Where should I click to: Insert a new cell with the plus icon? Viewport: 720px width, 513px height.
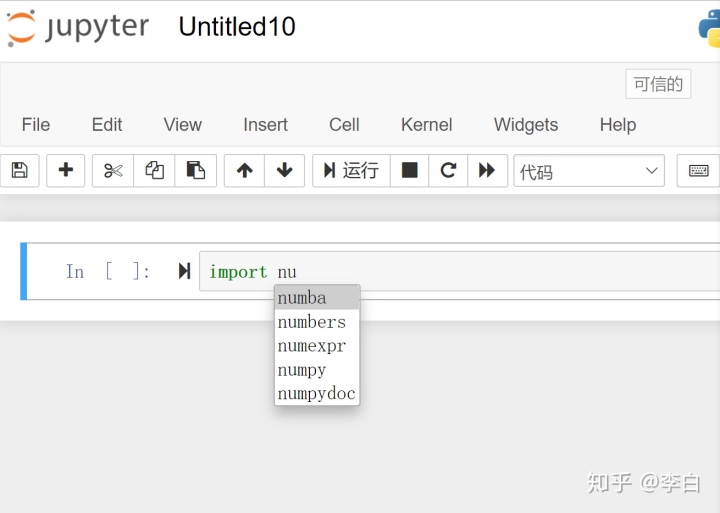(x=66, y=170)
